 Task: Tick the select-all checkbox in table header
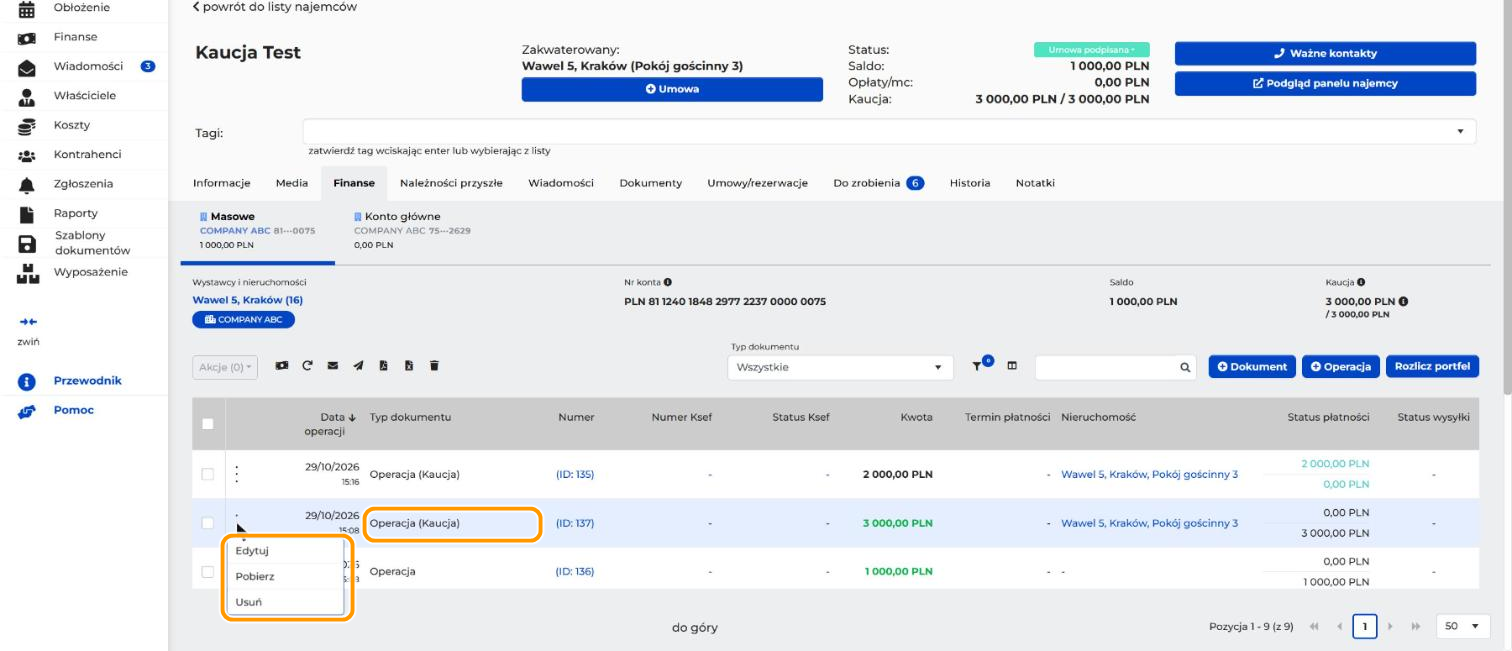pos(208,423)
